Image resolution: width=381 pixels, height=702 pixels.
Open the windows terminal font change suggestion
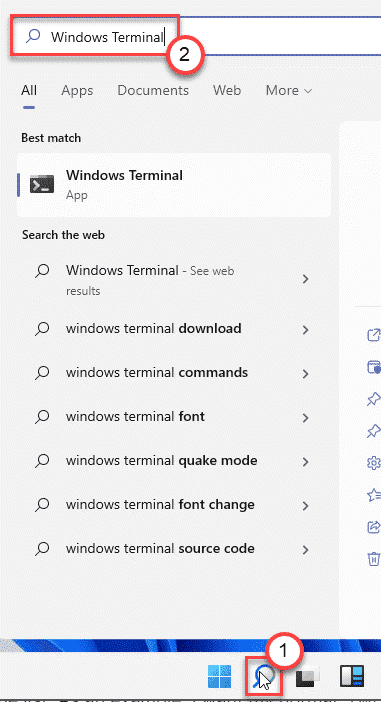174,505
